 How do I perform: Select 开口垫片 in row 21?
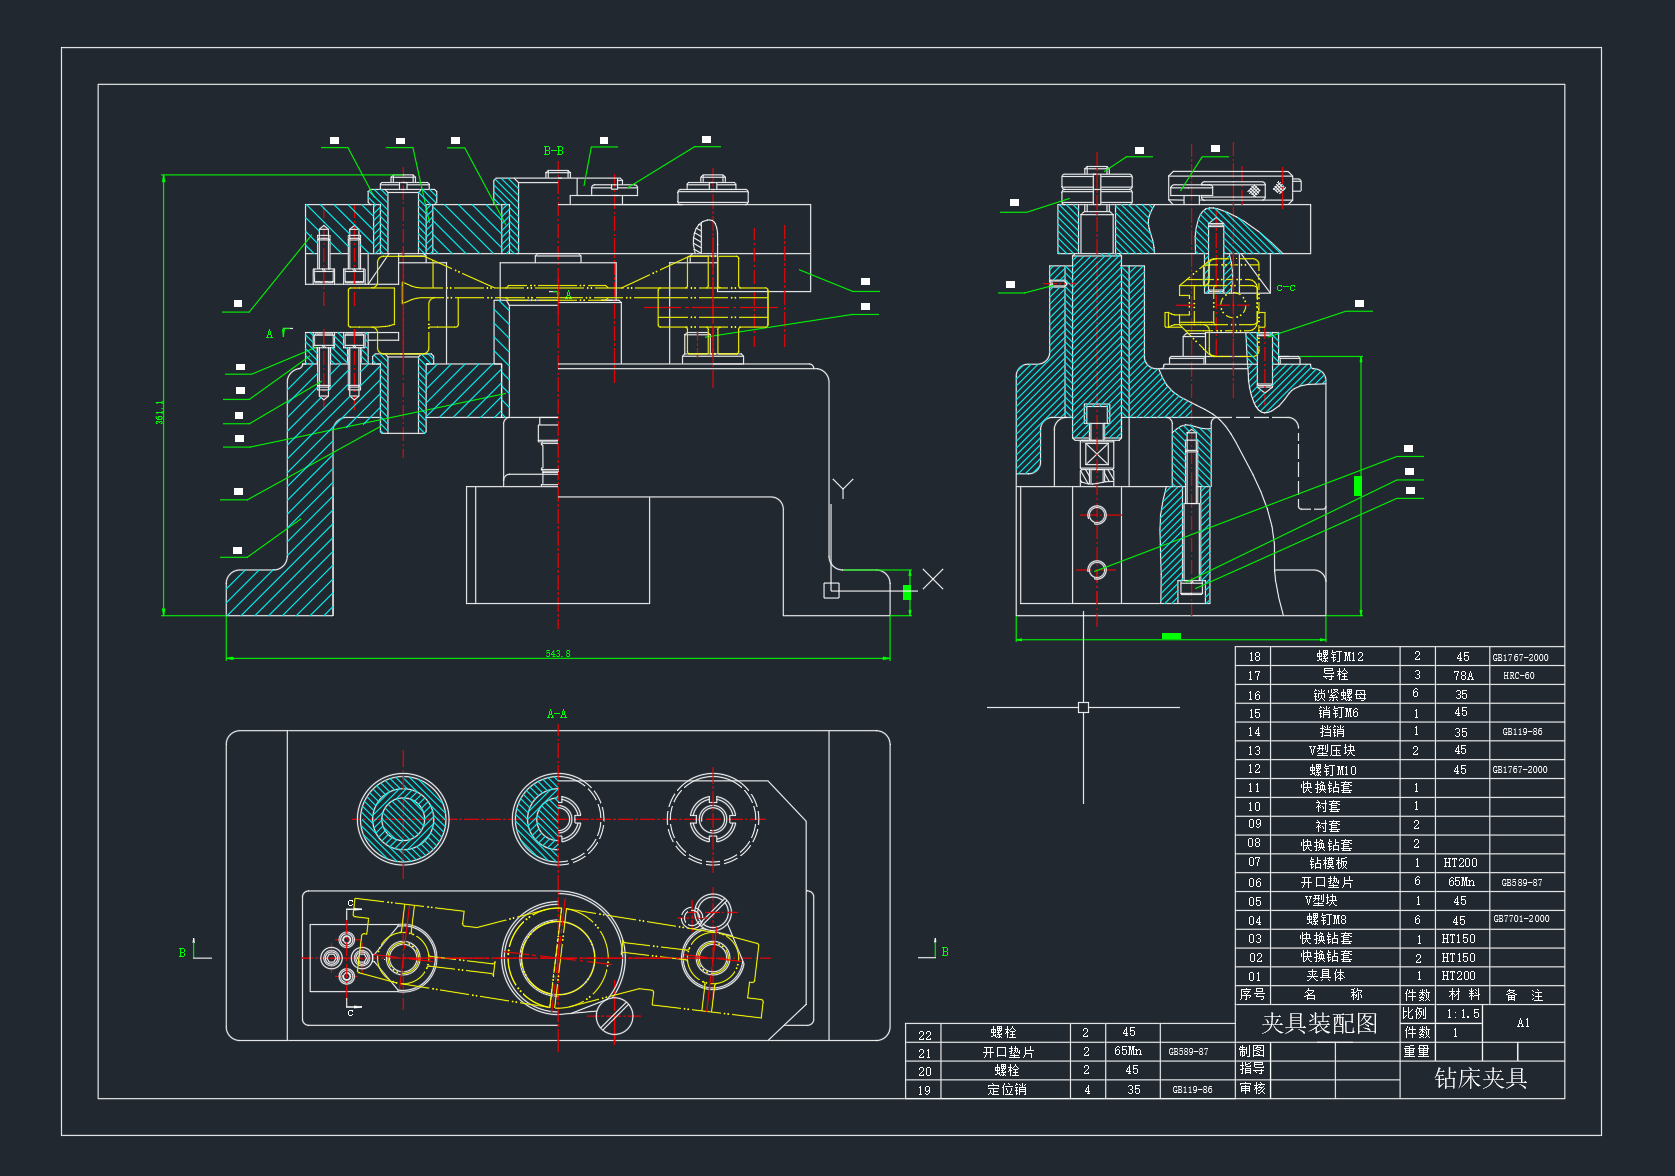pos(1009,1052)
